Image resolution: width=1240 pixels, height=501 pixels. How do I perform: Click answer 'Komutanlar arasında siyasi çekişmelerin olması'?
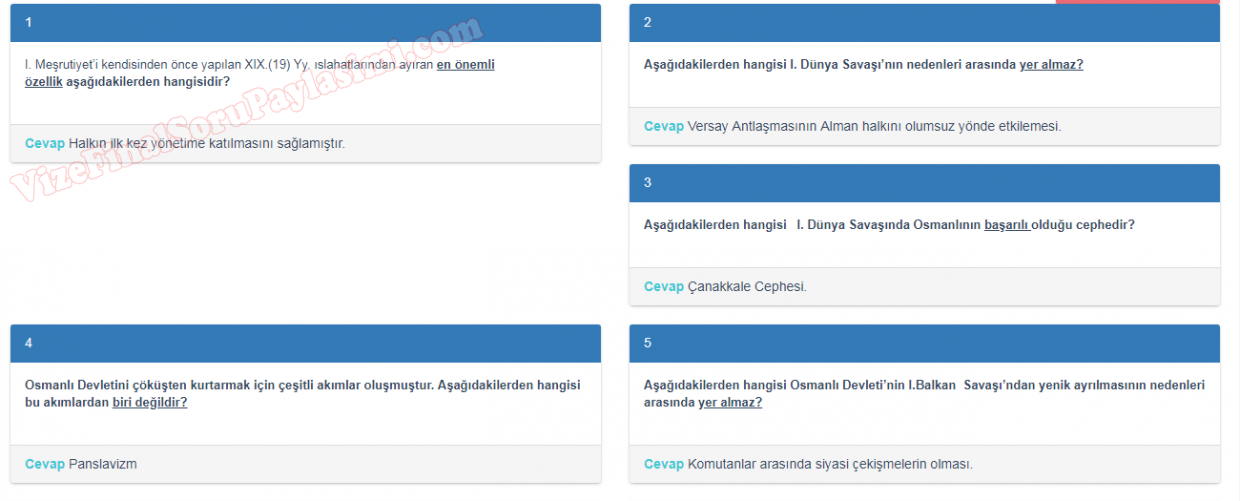830,464
